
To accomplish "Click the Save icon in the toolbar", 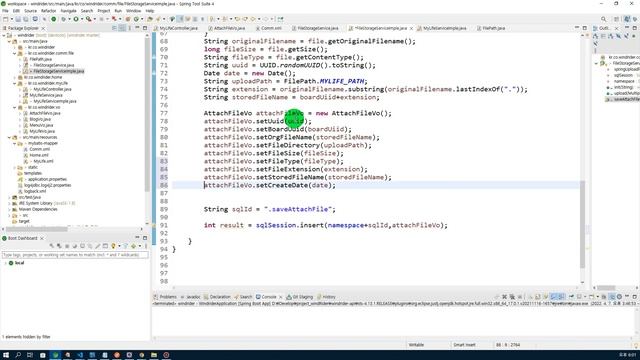I will click(x=18, y=19).
